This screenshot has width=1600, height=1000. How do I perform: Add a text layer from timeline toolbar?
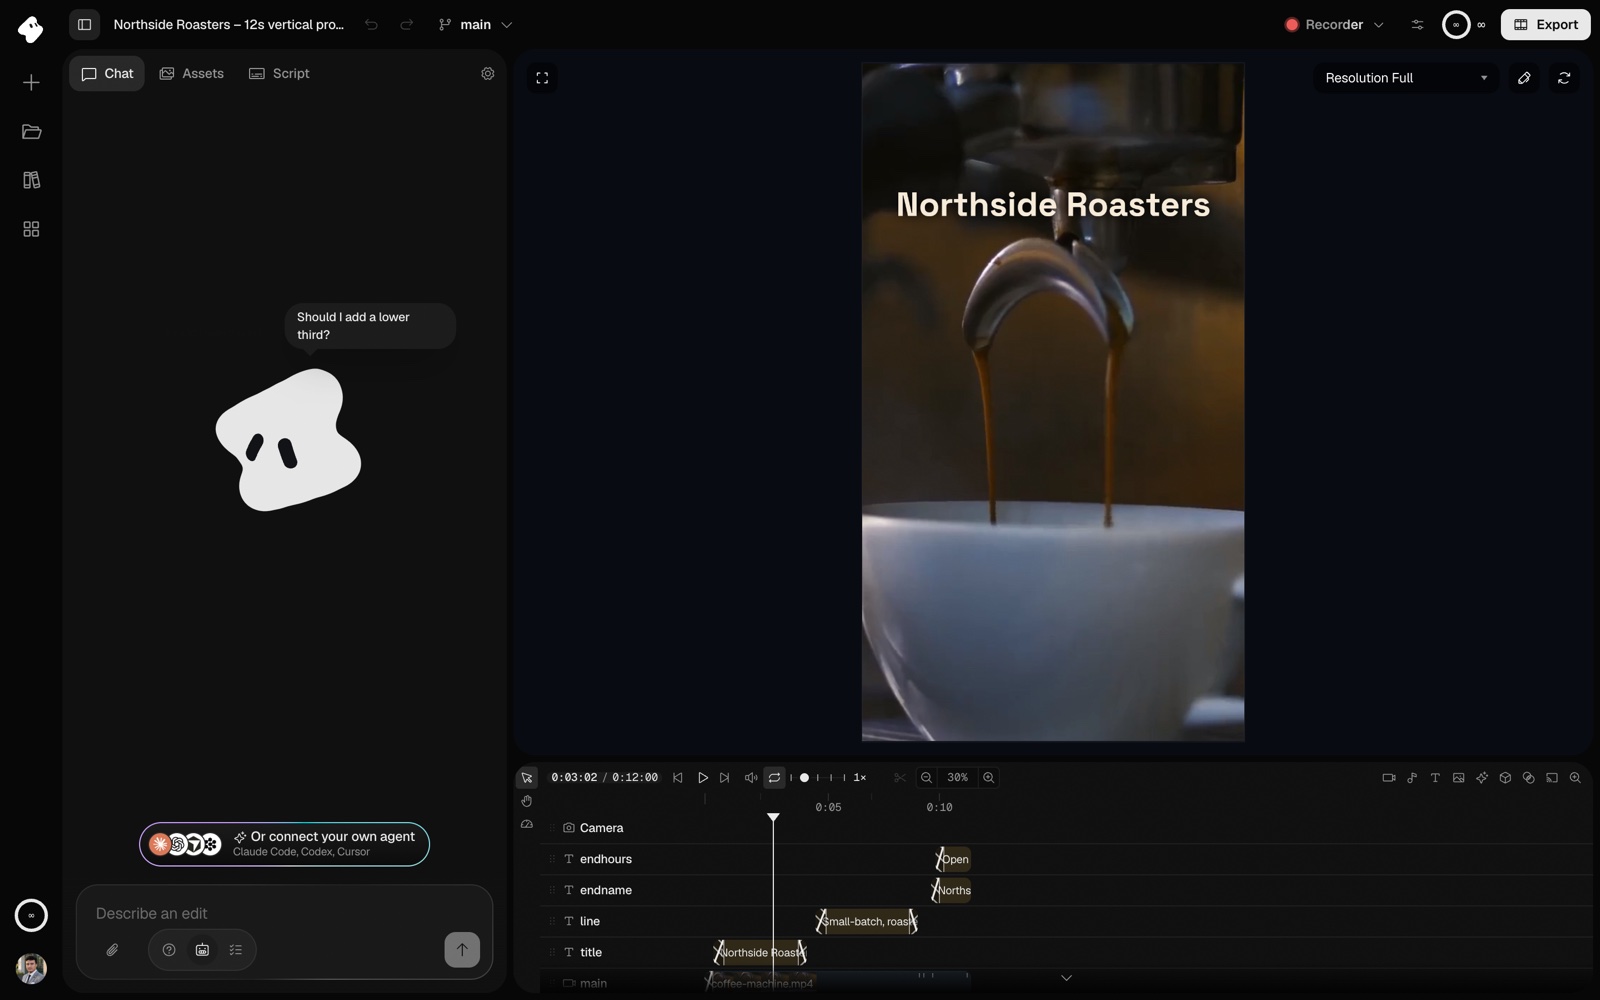[1435, 778]
